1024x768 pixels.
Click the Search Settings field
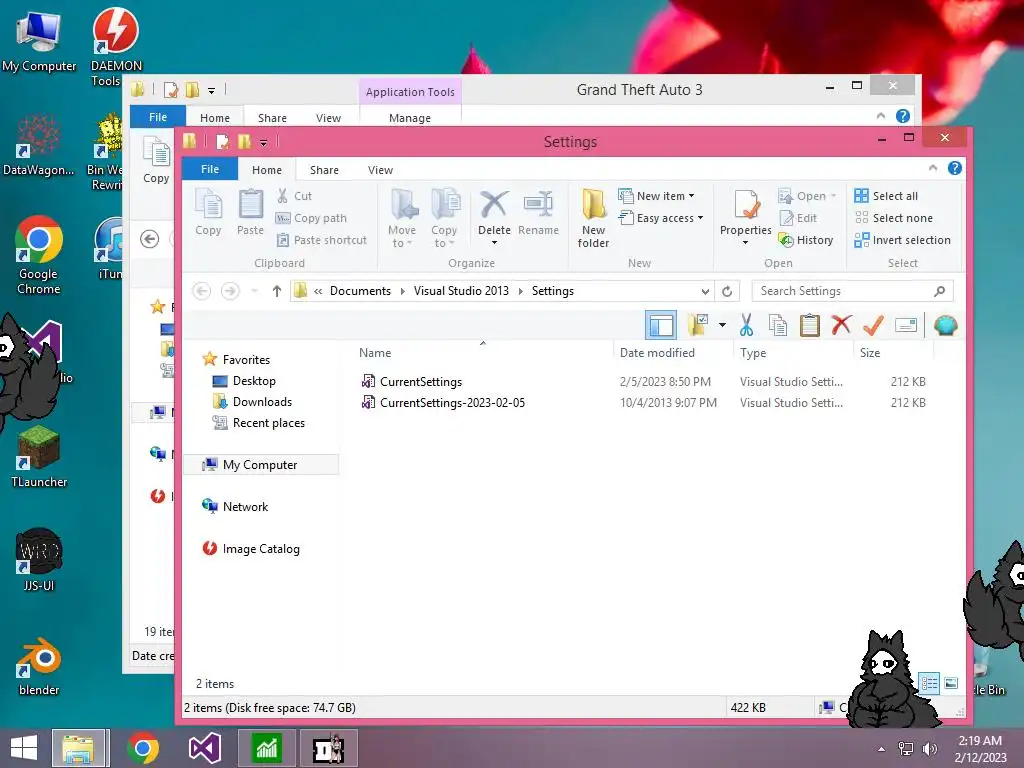click(x=852, y=291)
